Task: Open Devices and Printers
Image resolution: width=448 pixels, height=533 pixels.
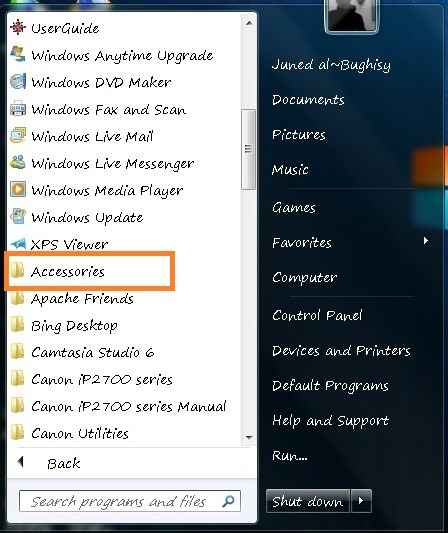Action: tap(341, 350)
